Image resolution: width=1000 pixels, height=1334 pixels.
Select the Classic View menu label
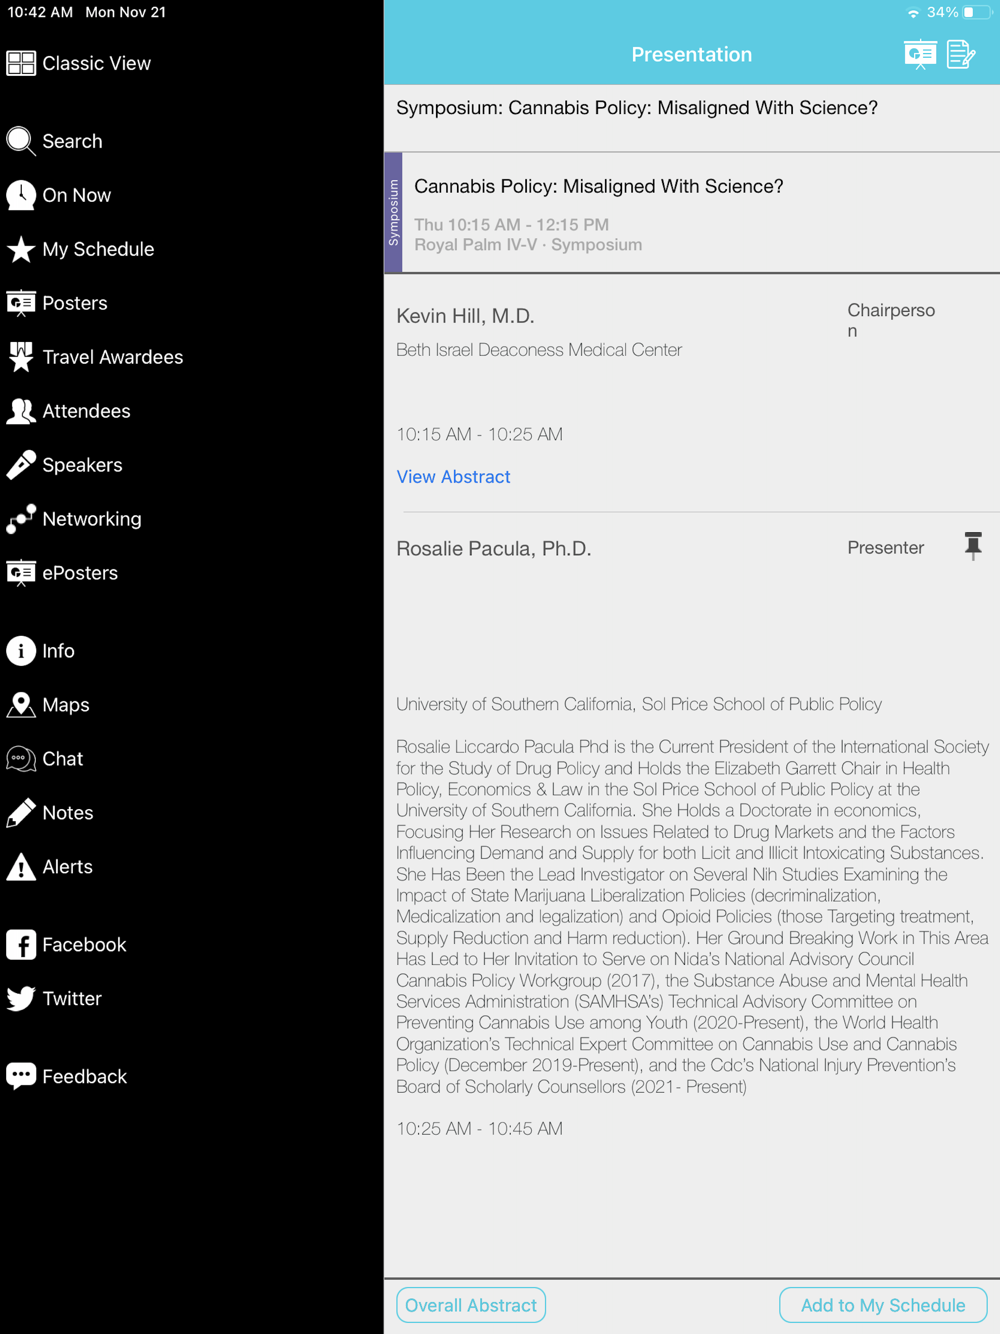click(x=97, y=63)
